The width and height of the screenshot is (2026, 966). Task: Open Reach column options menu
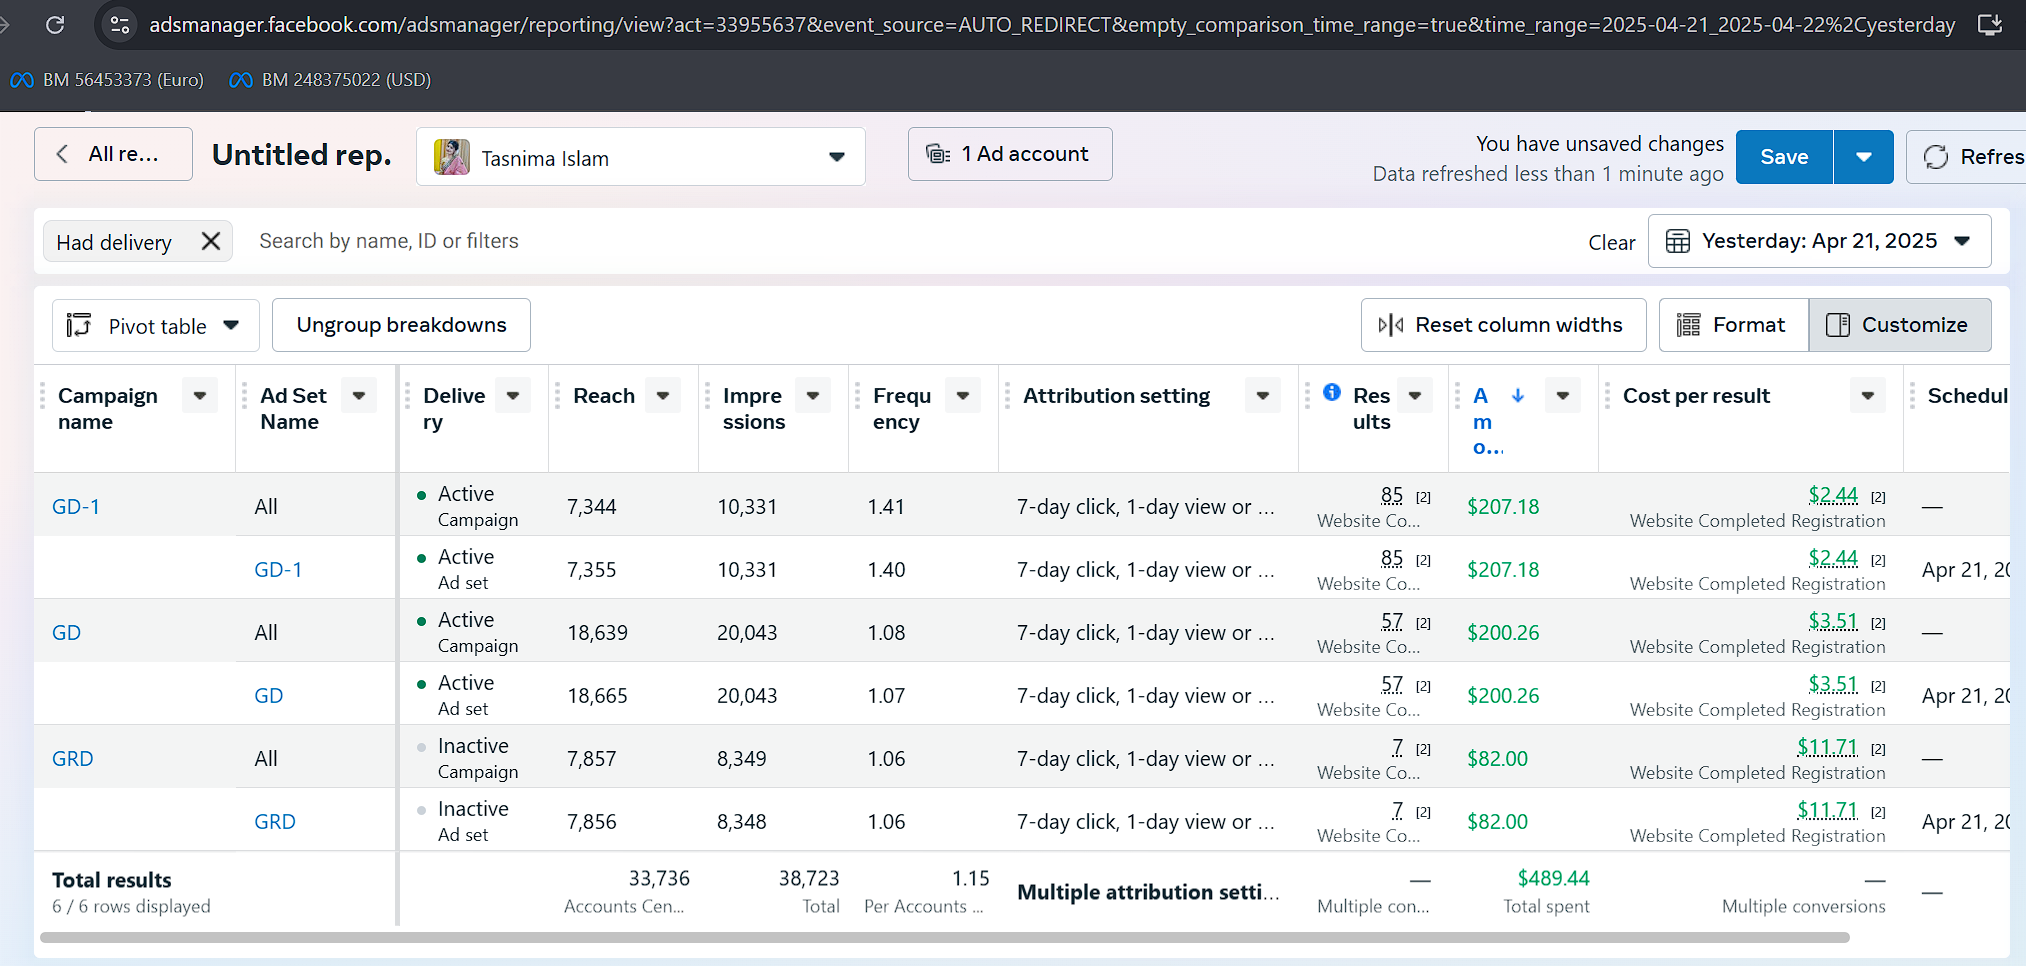tap(663, 396)
